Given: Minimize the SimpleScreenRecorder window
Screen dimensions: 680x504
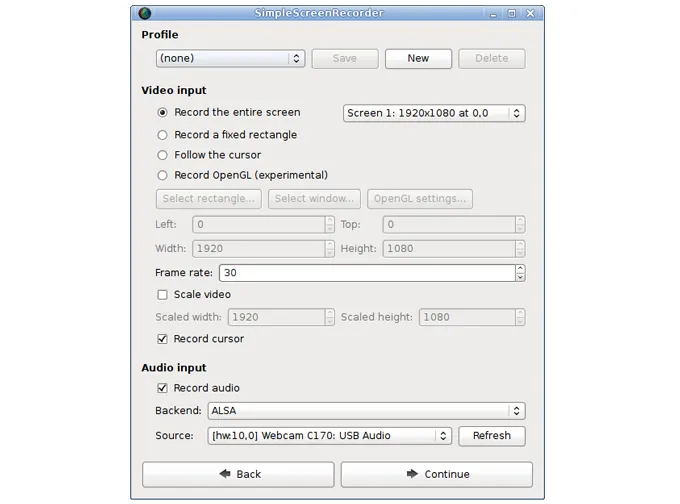Looking at the screenshot, I should point(493,14).
